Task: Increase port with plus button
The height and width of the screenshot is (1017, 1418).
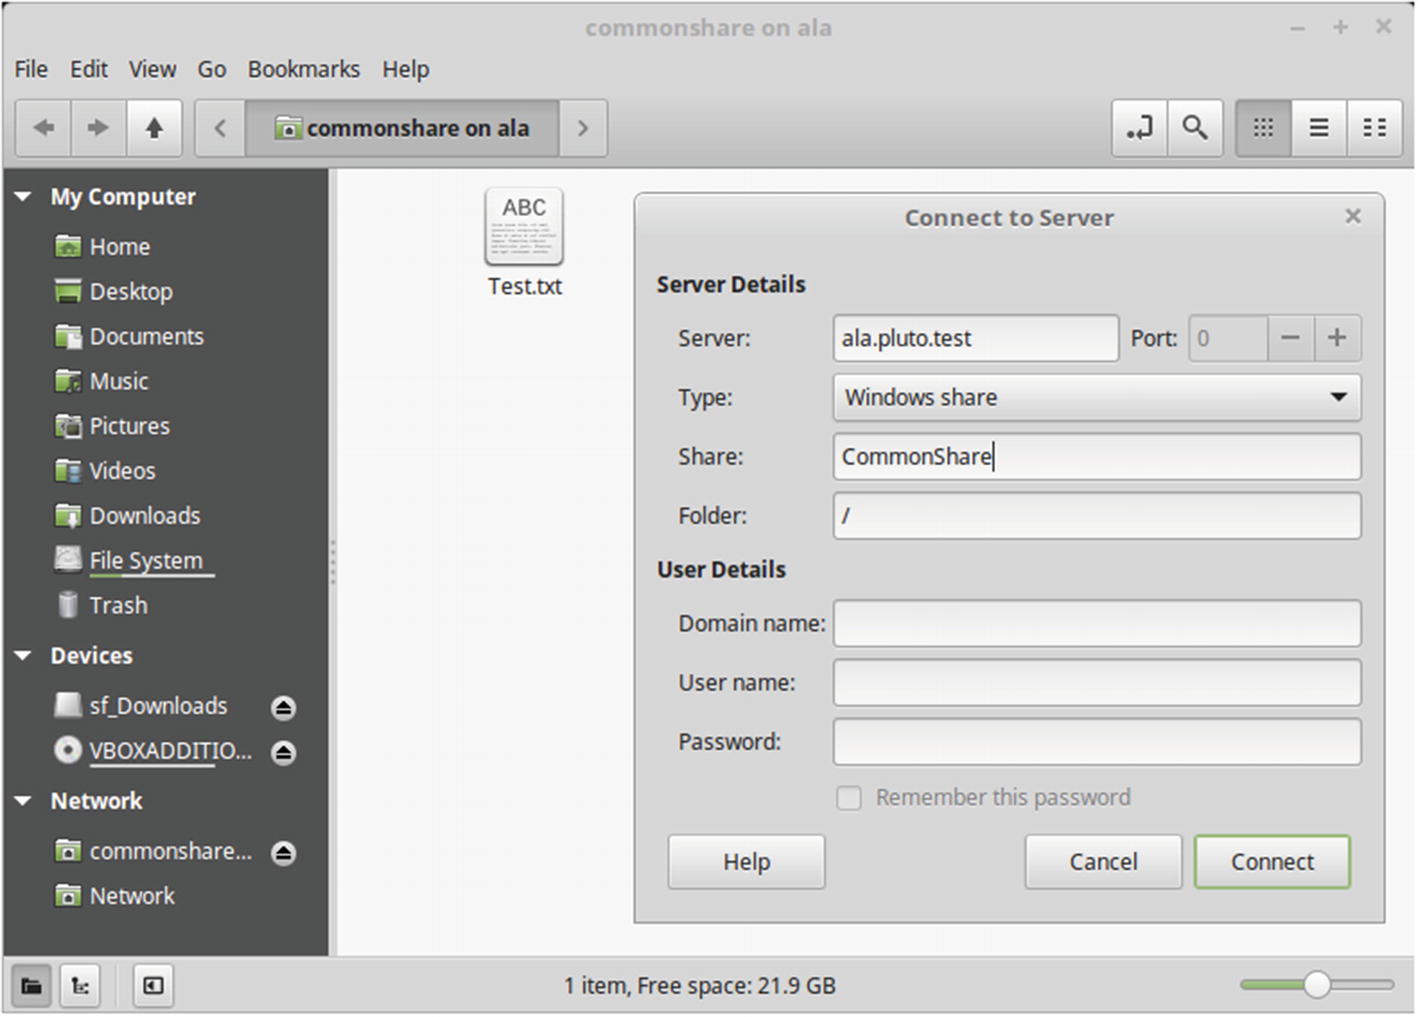Action: point(1337,338)
